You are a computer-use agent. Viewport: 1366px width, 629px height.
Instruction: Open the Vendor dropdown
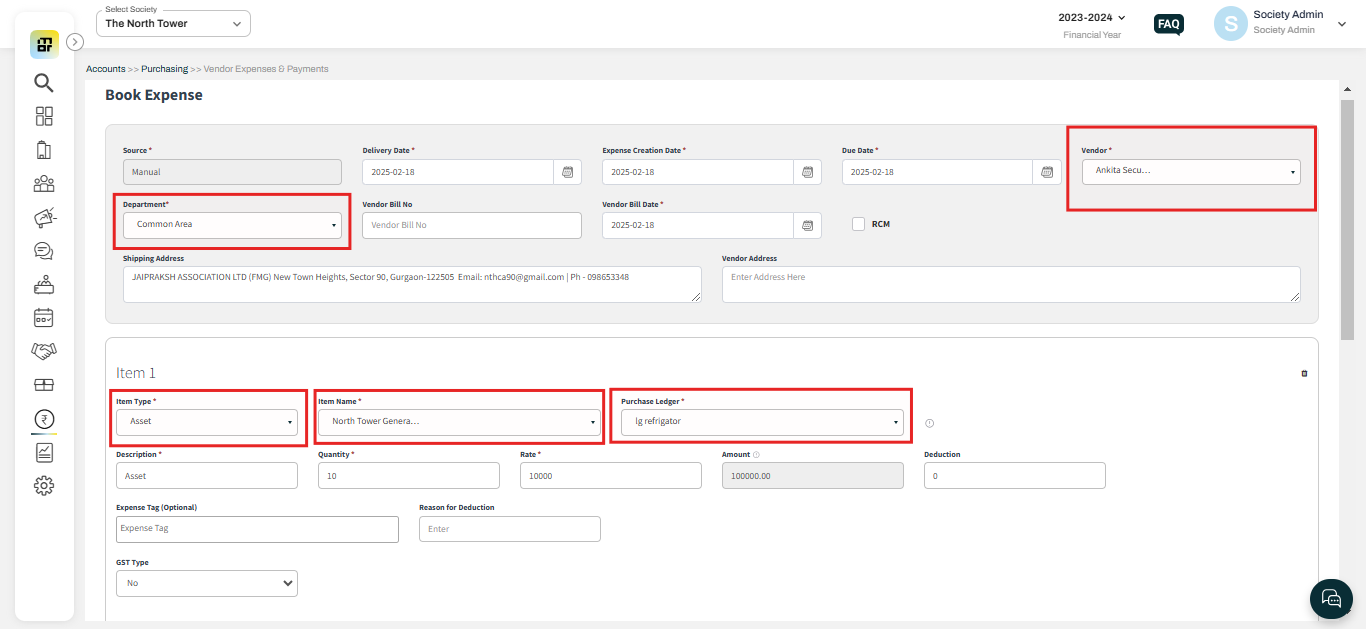click(x=1191, y=171)
